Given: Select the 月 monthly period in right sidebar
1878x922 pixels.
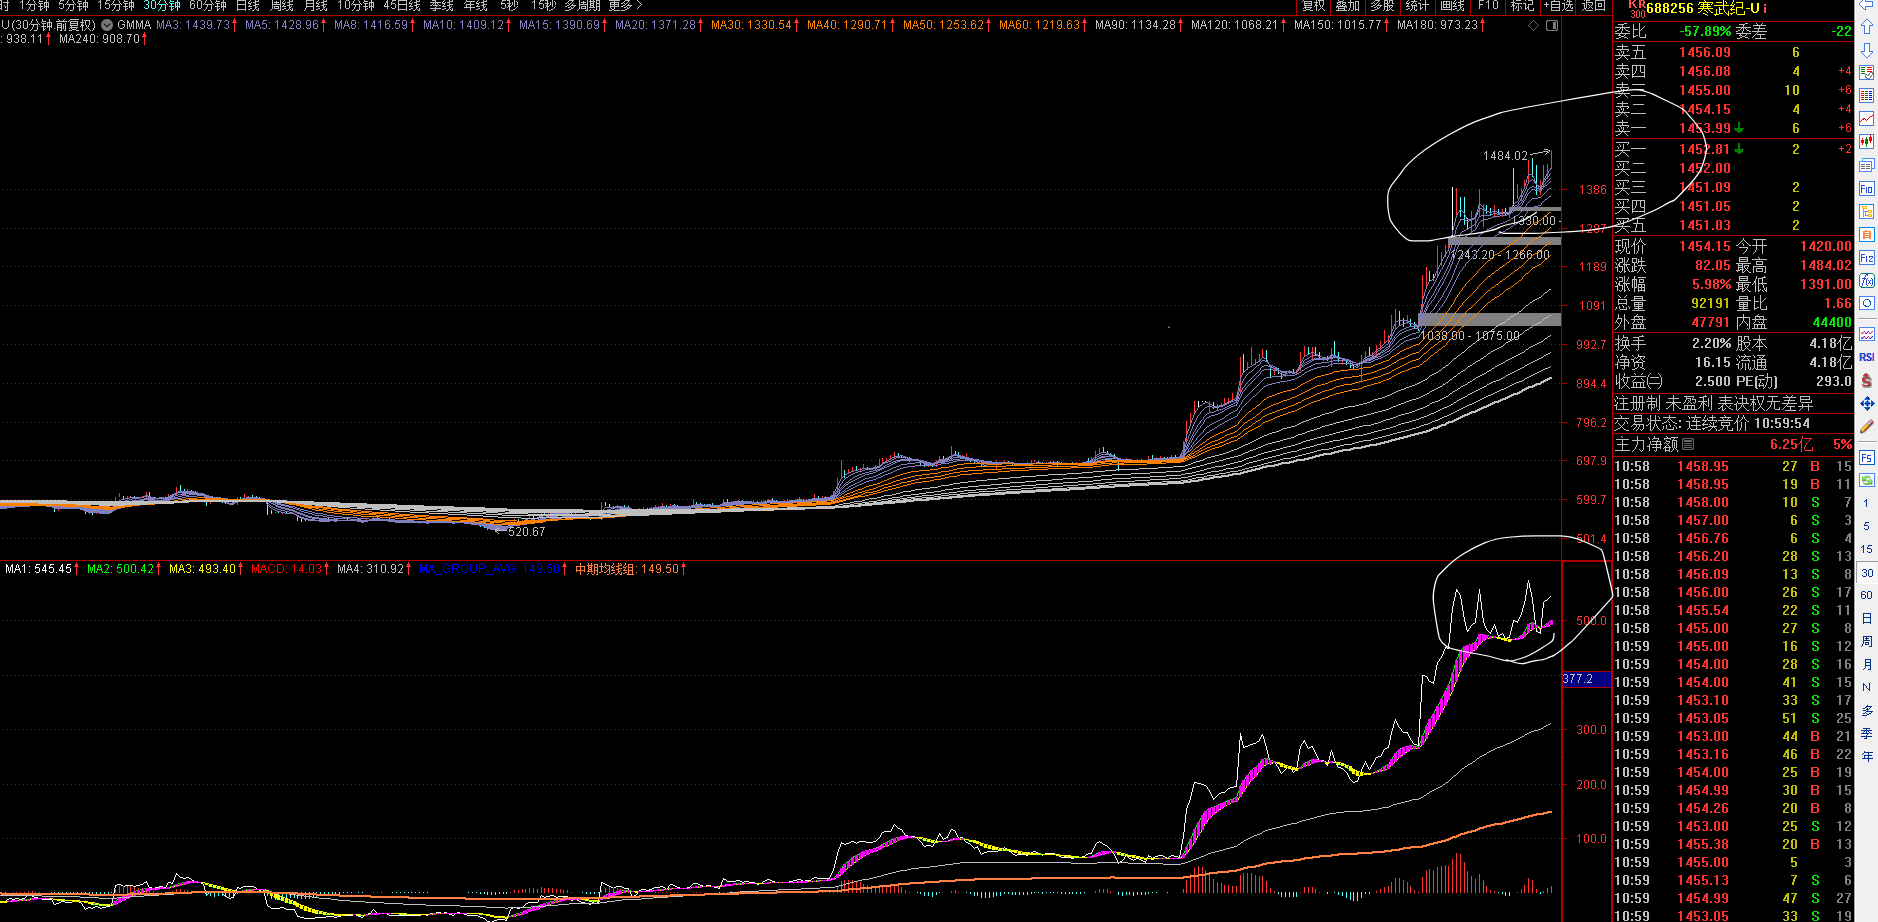Looking at the screenshot, I should (x=1866, y=664).
